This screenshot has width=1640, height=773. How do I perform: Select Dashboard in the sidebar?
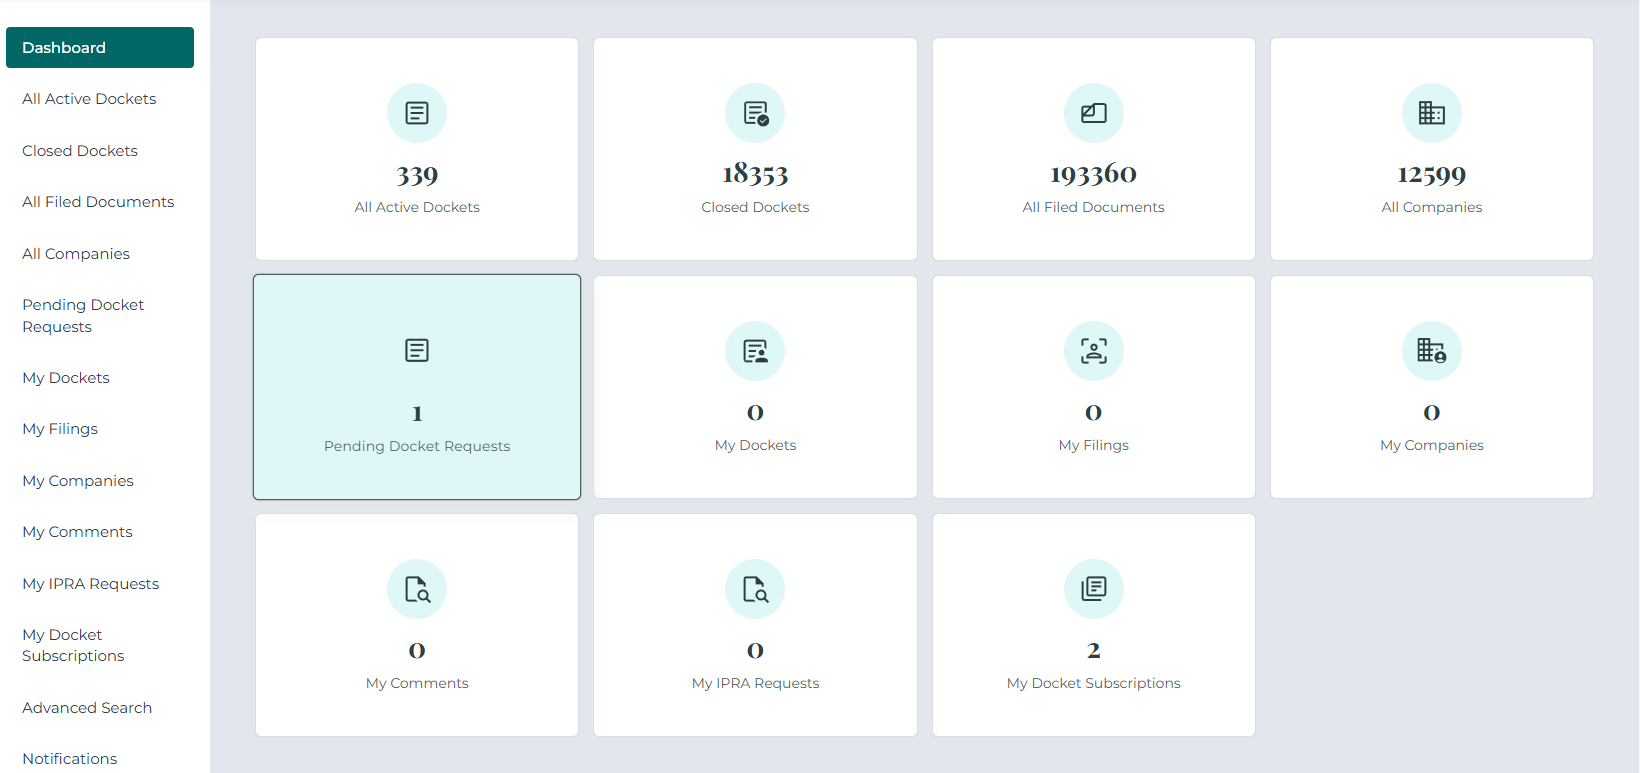100,48
